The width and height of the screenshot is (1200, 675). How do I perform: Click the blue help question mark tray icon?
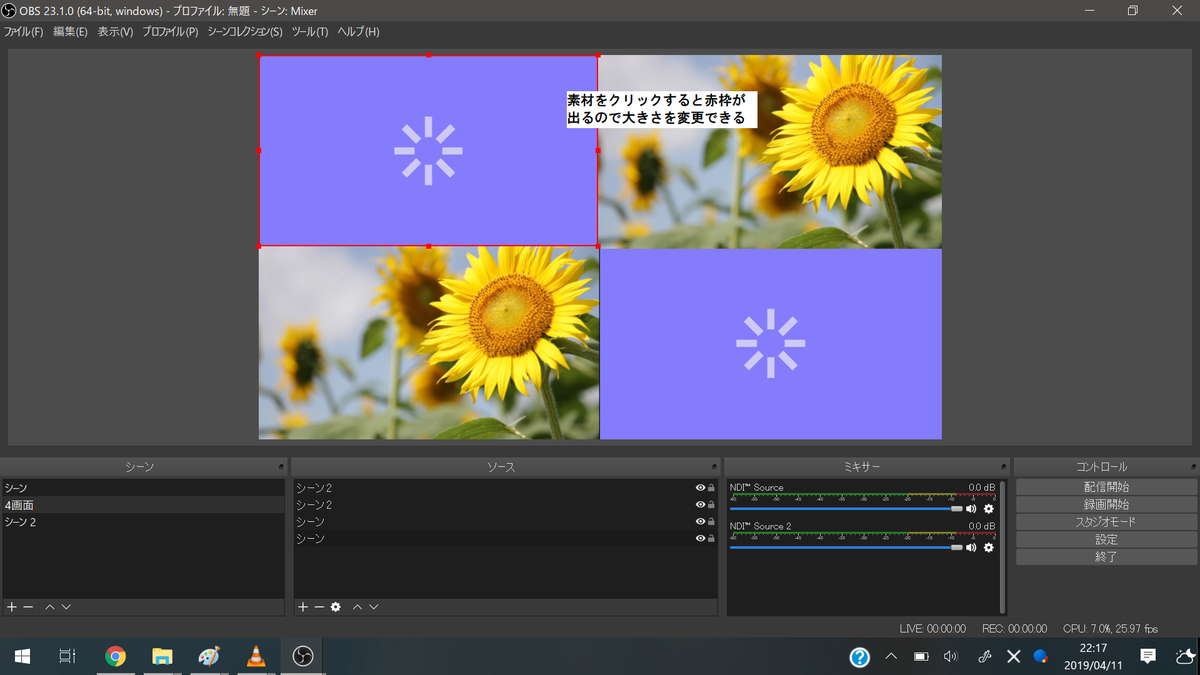coord(860,657)
